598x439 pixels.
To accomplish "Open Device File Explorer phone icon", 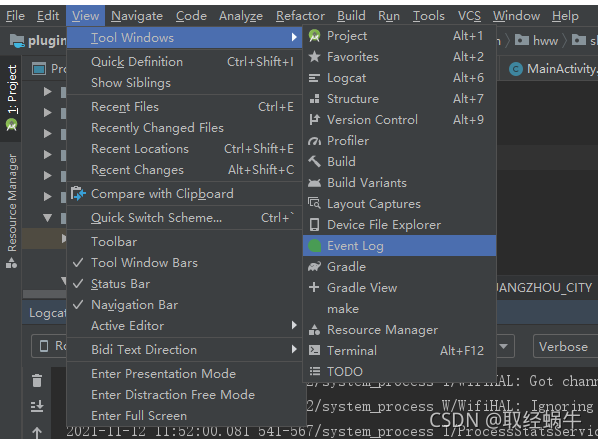I will 314,225.
